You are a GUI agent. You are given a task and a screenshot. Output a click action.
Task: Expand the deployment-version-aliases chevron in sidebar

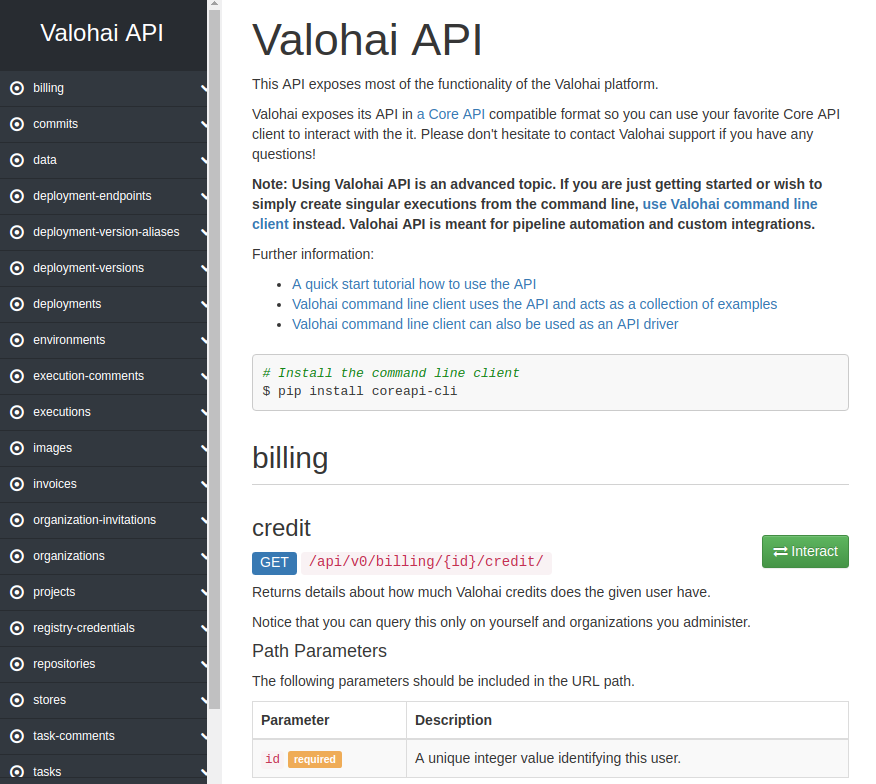coord(203,232)
